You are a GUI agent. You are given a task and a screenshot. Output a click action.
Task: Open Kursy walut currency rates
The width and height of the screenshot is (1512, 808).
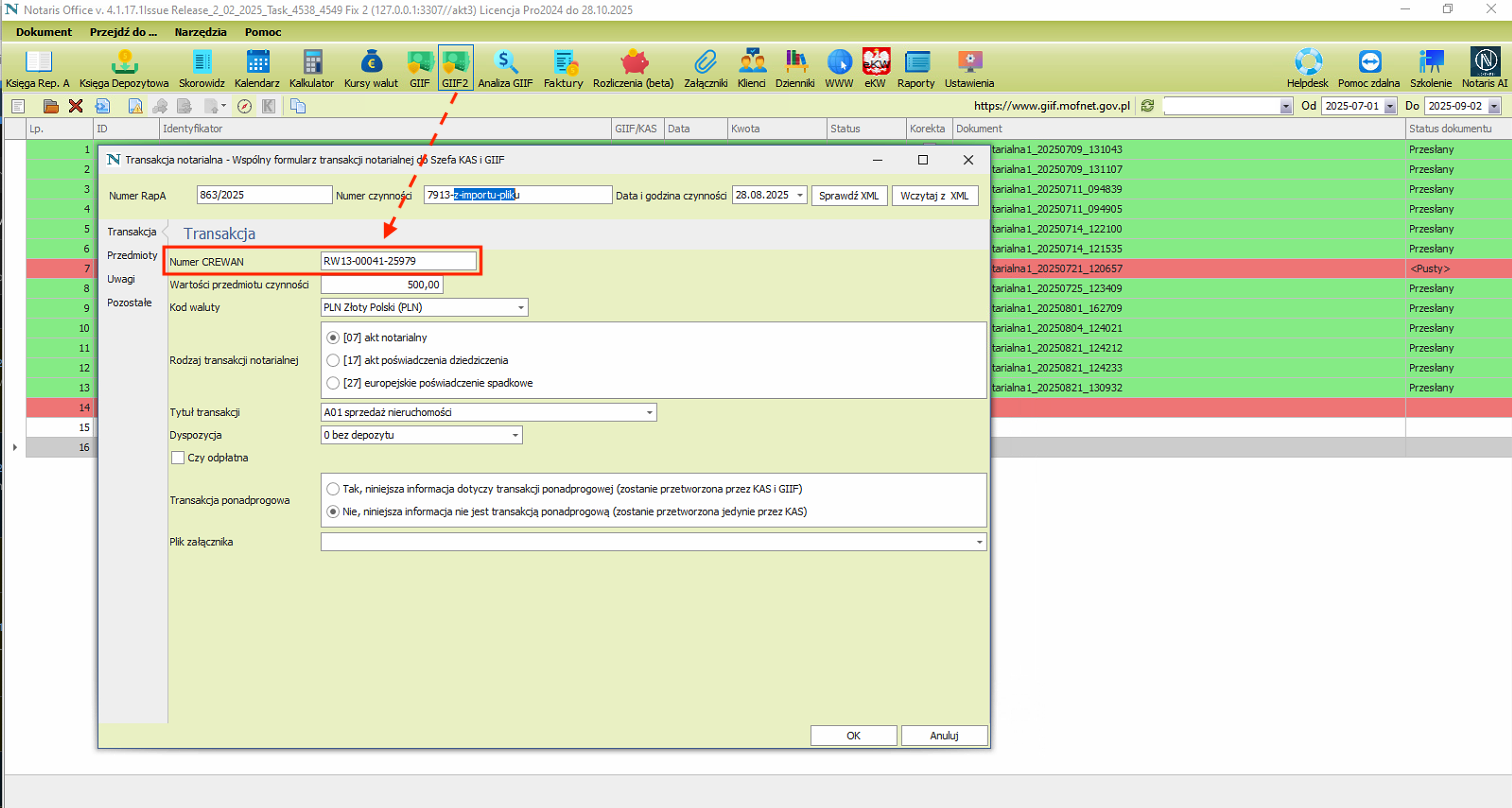tap(370, 67)
